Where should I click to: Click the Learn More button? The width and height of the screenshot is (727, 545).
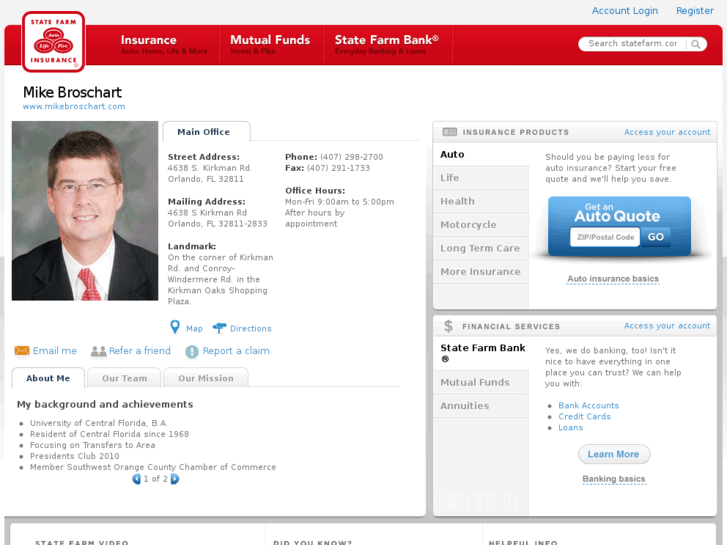(614, 454)
